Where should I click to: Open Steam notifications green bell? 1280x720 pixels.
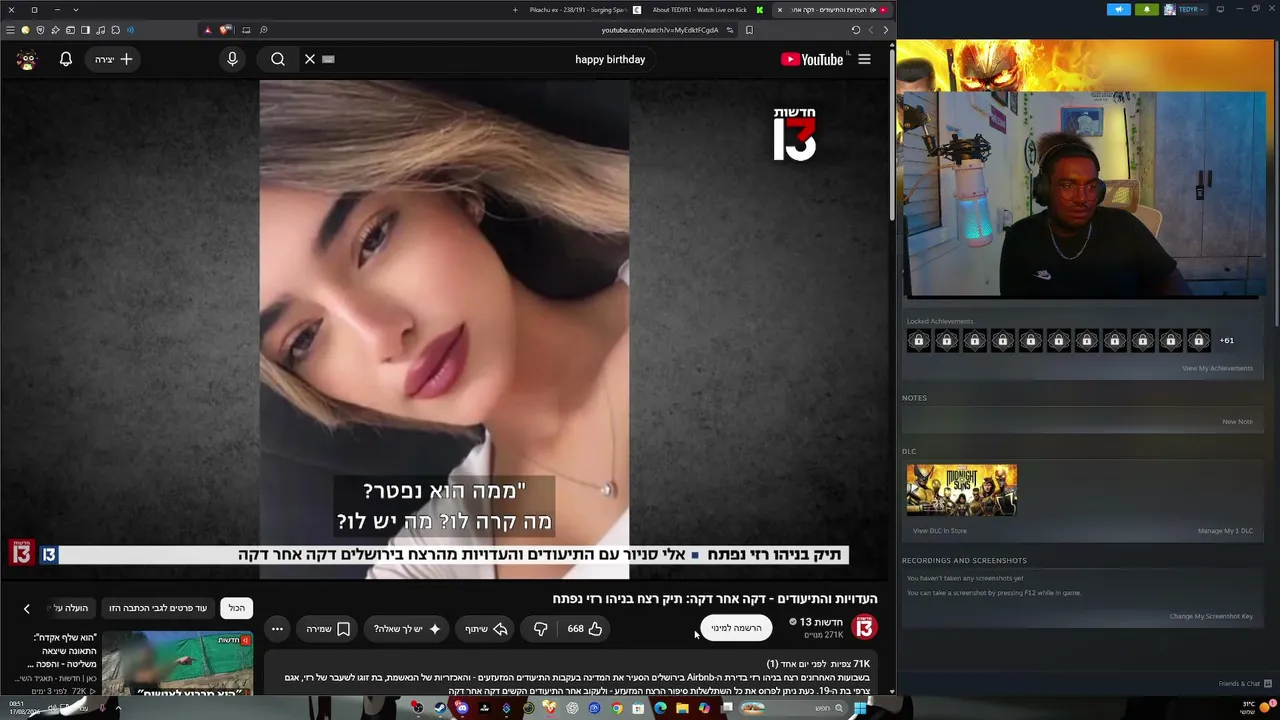pos(1147,10)
